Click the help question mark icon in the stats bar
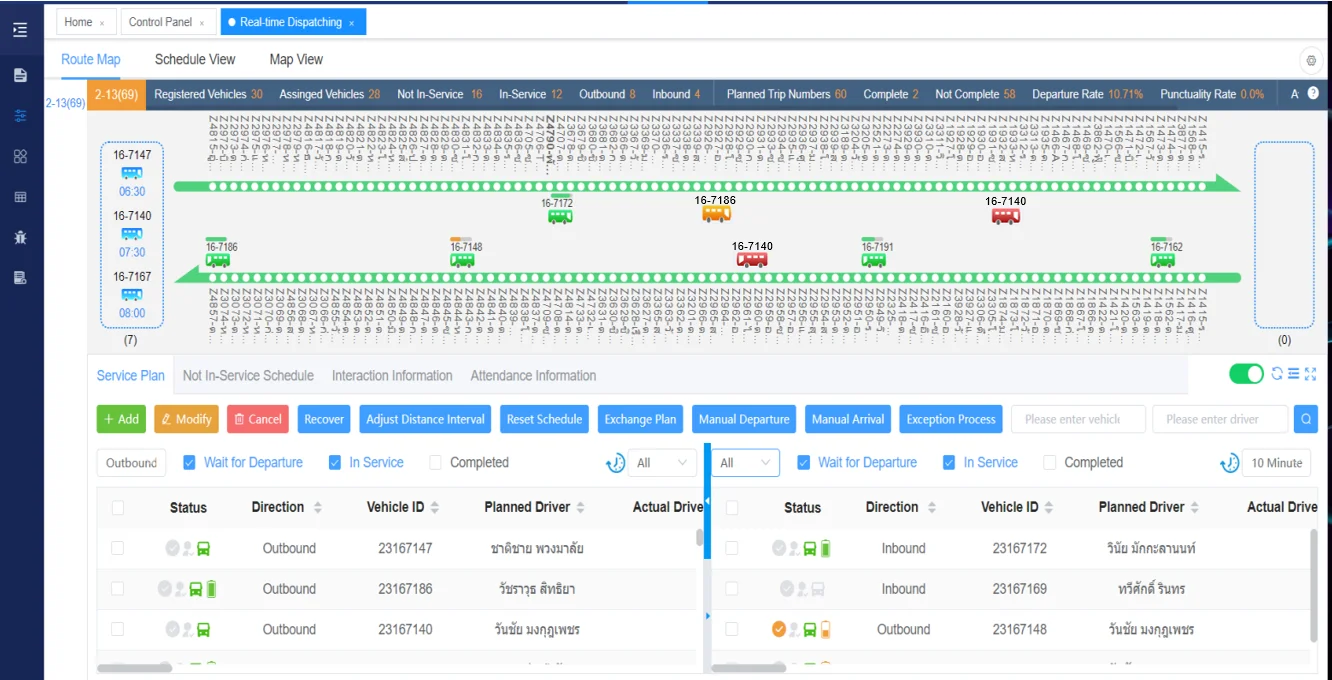The image size is (1332, 680). click(1313, 93)
